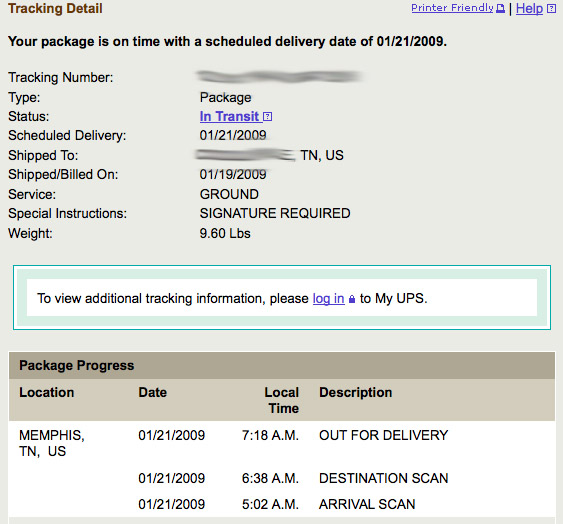The image size is (563, 524).
Task: Open the Help link
Action: [529, 8]
